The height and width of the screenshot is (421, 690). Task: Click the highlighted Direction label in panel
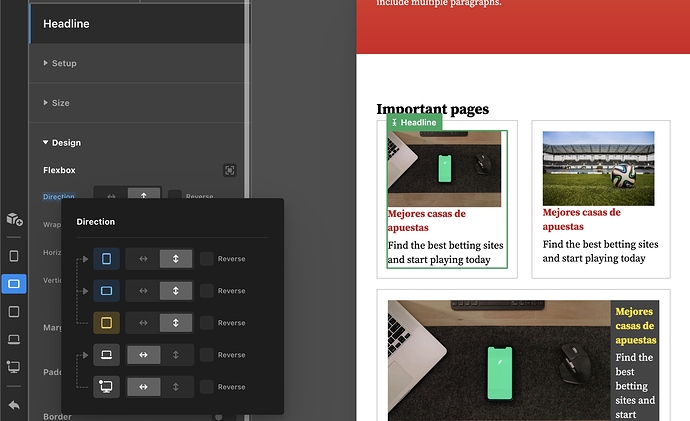tap(59, 196)
